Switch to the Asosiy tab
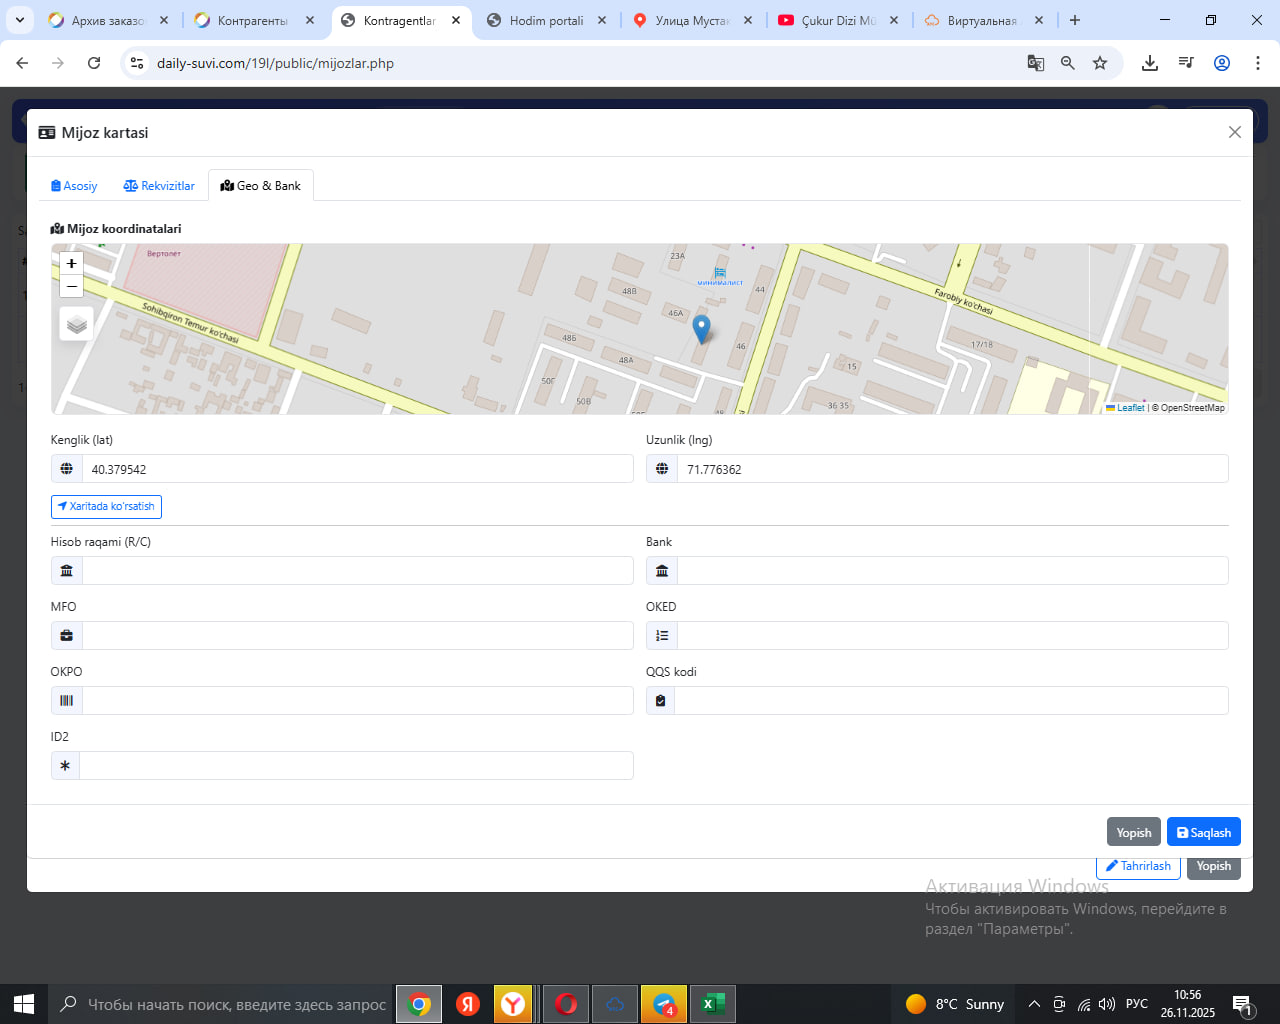1280x1024 pixels. click(x=74, y=186)
